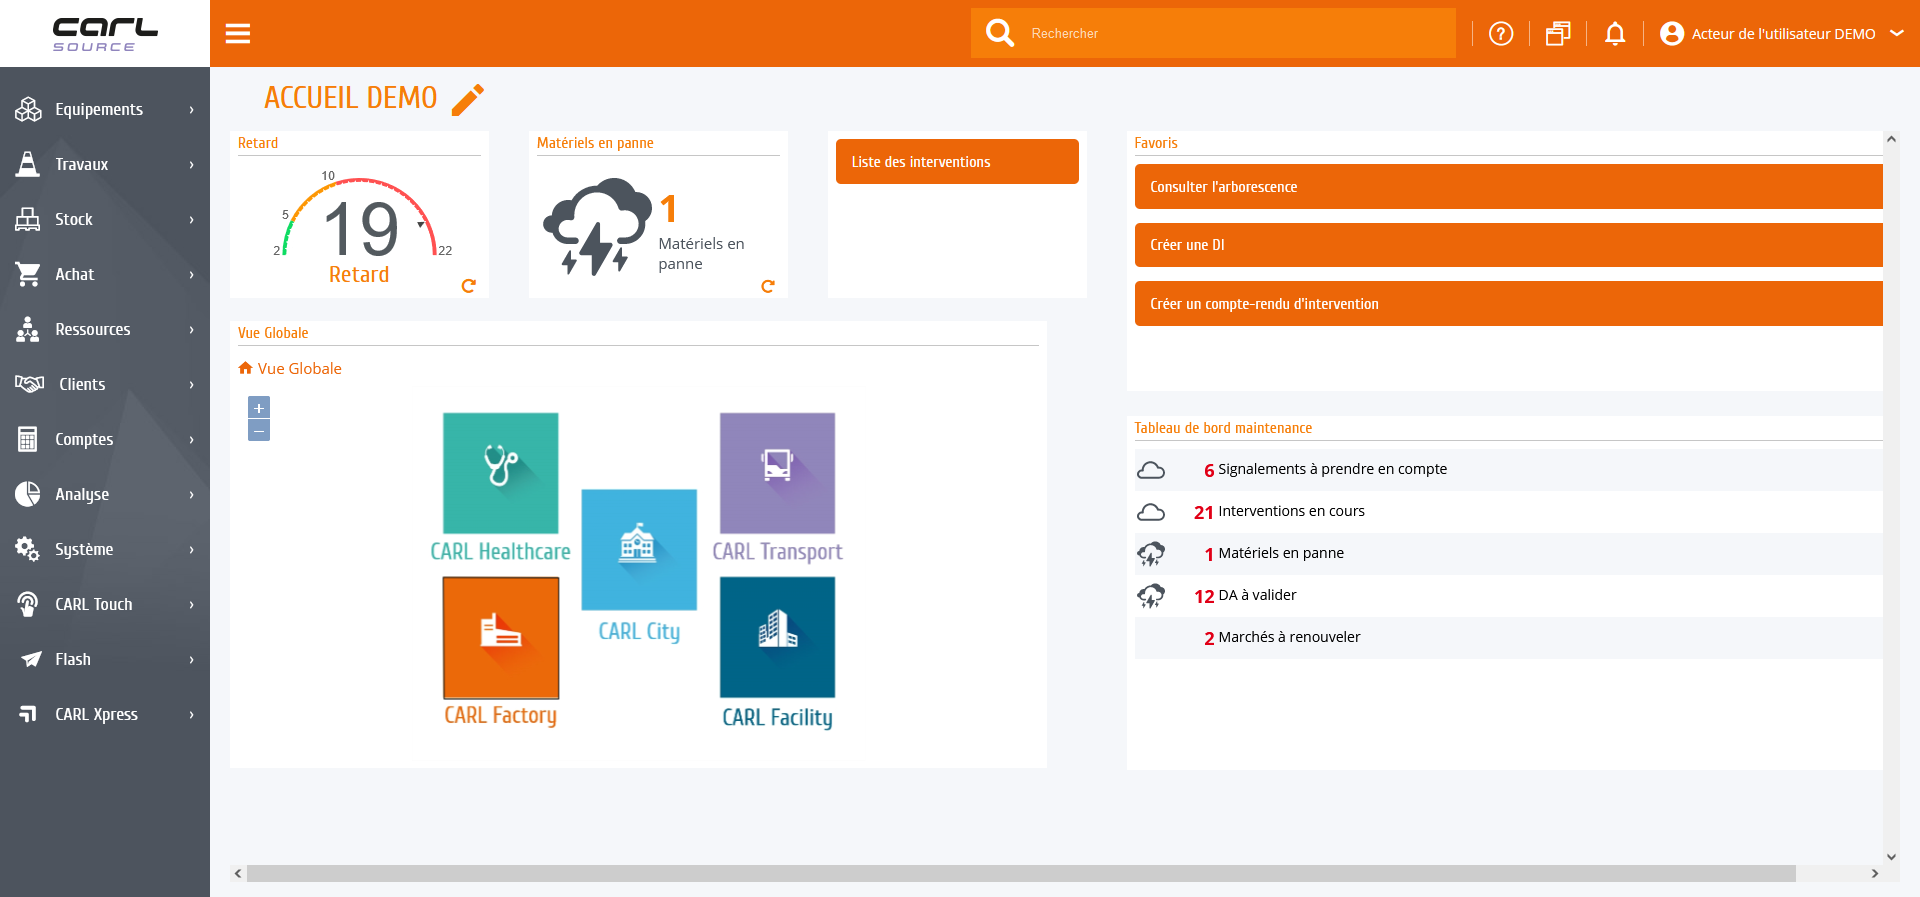Expand the Travaux submenu chevron

(x=192, y=164)
